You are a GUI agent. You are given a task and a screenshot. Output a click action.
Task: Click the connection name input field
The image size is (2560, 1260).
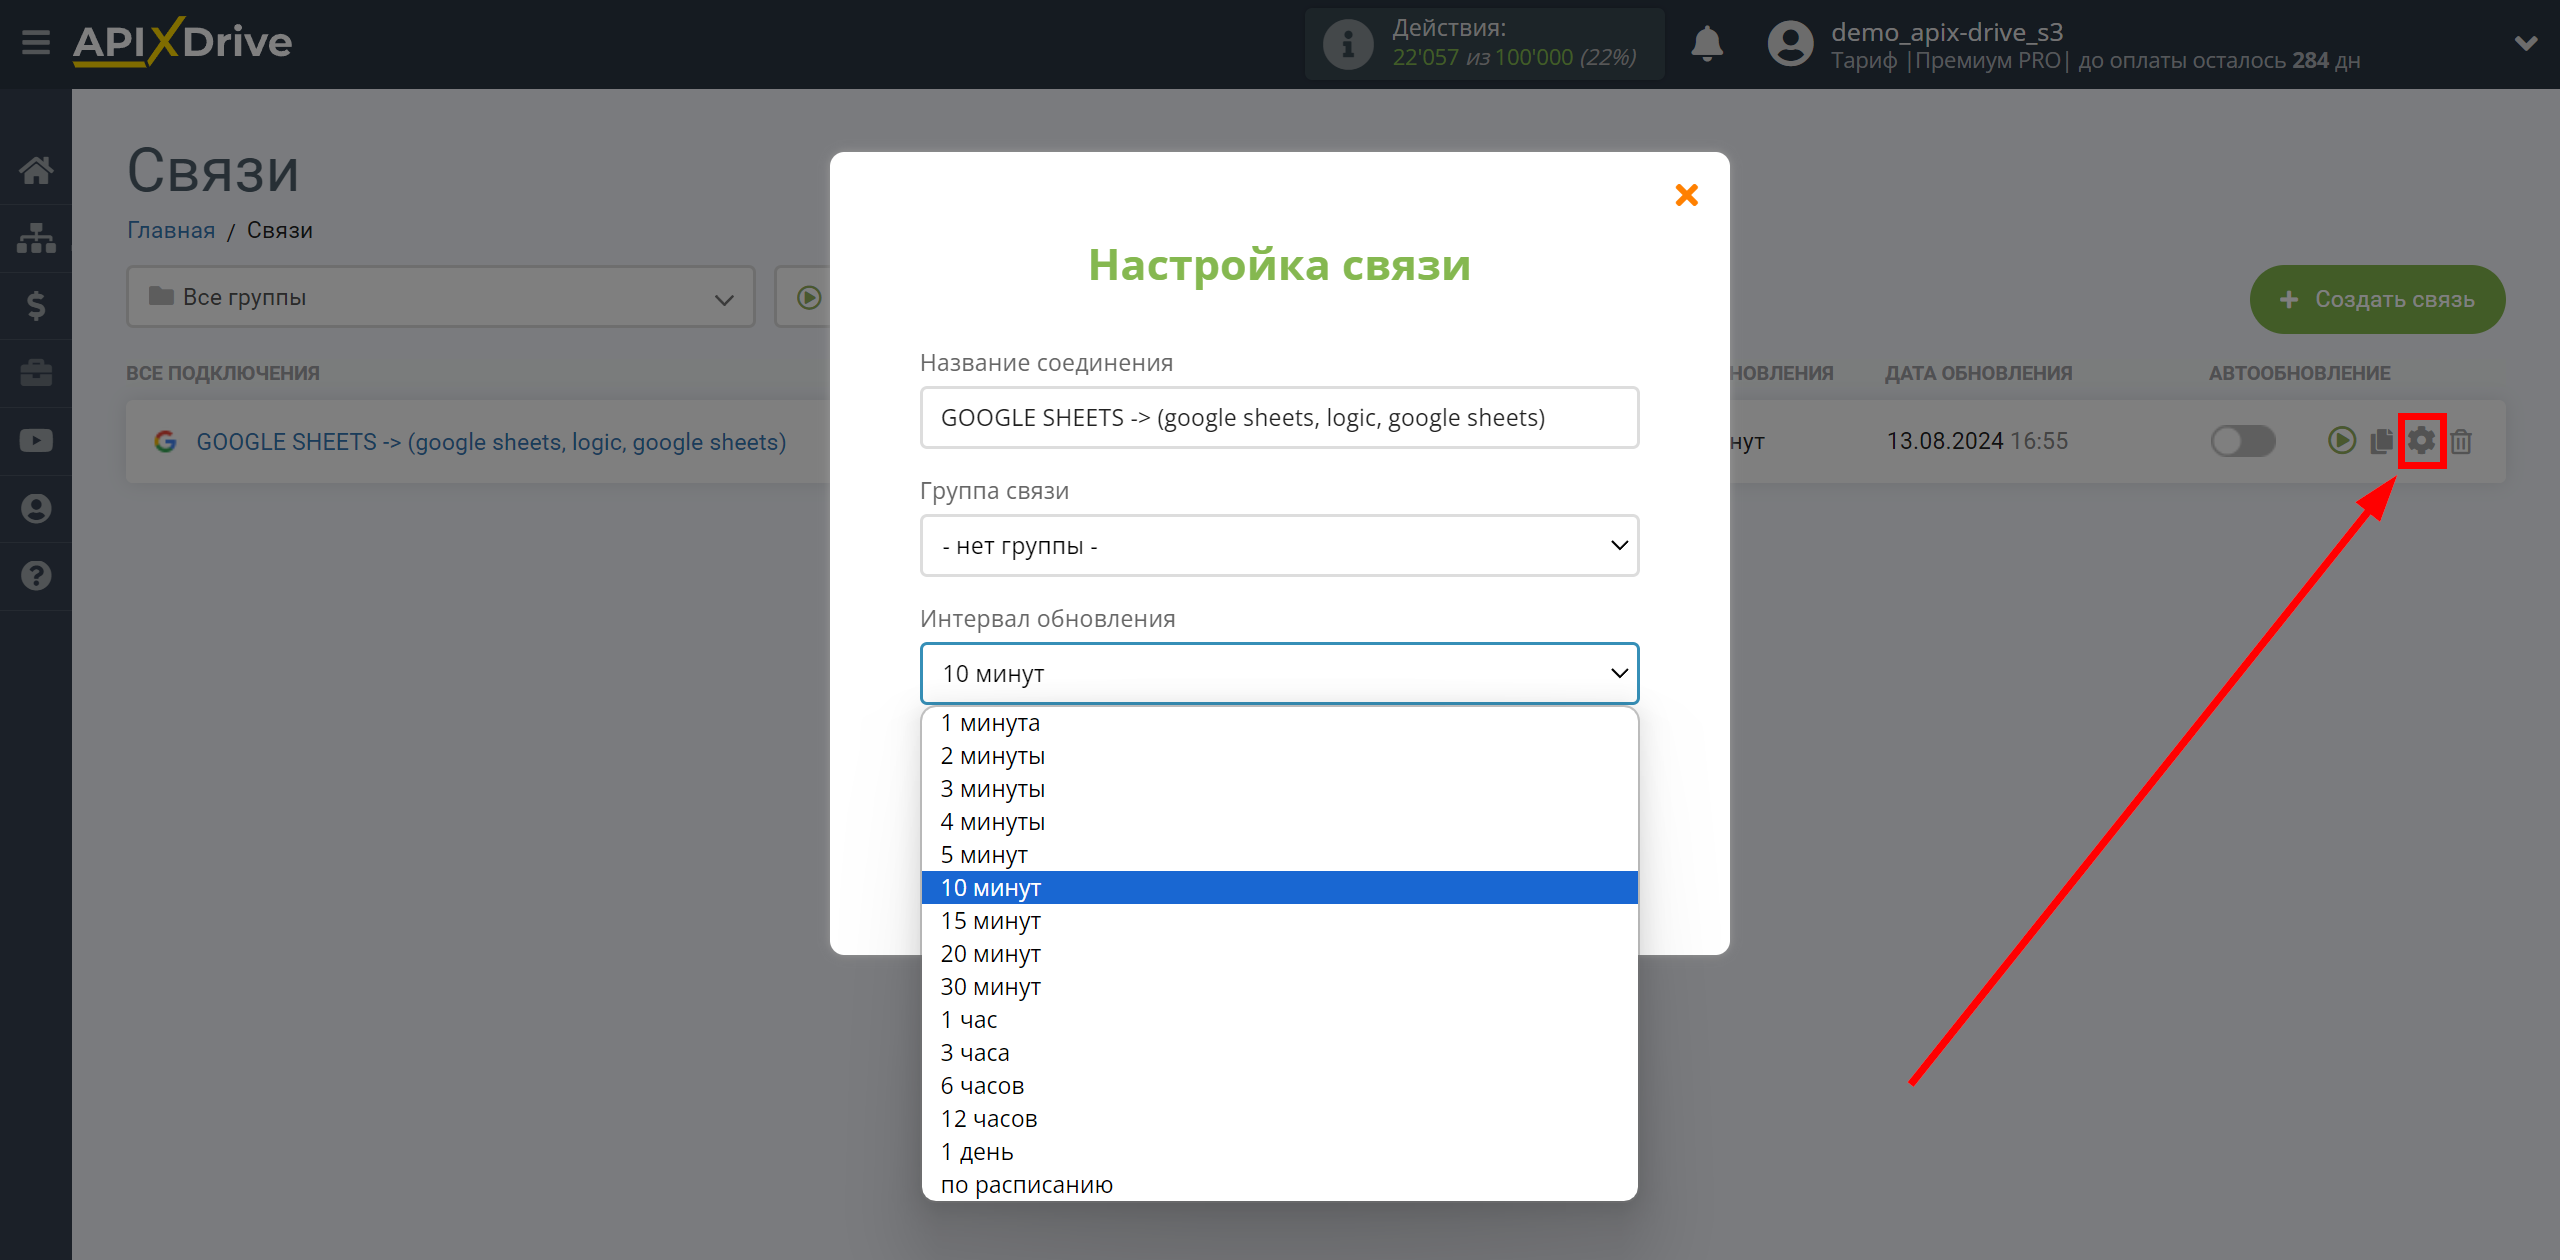(x=1278, y=416)
